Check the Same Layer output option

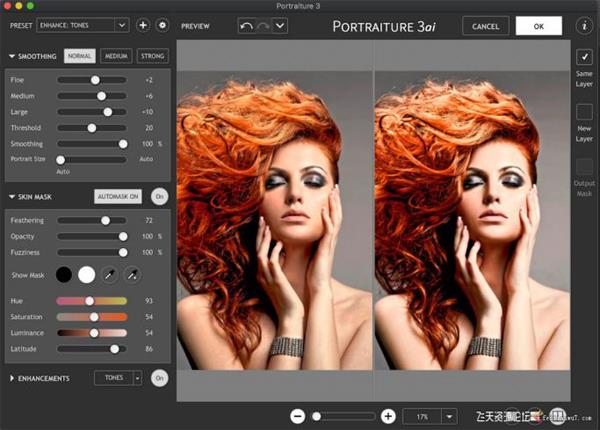(x=585, y=57)
